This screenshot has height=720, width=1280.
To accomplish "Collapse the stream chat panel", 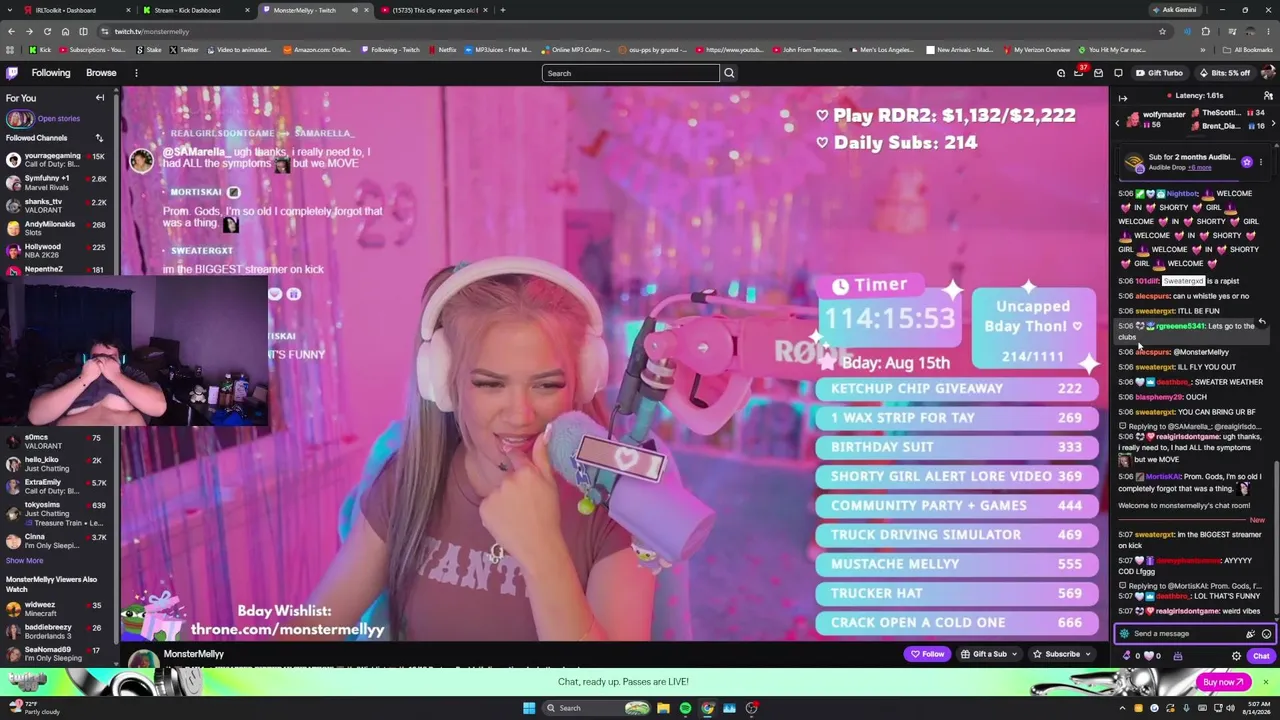I will (1122, 98).
